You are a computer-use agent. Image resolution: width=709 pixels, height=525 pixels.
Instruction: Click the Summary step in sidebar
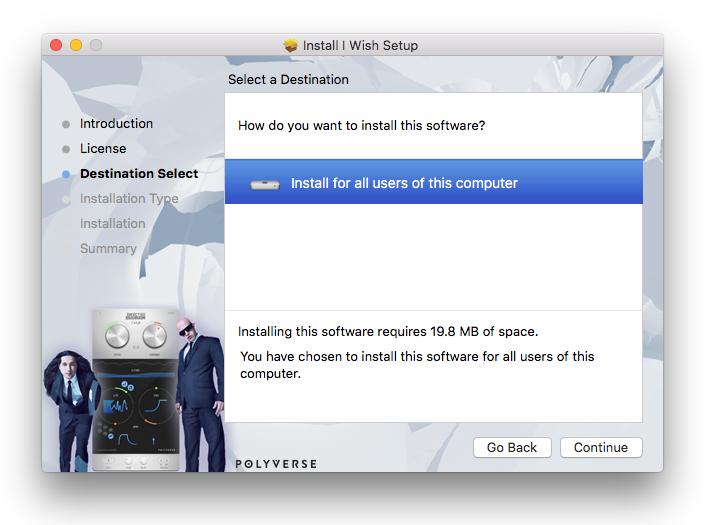(108, 248)
